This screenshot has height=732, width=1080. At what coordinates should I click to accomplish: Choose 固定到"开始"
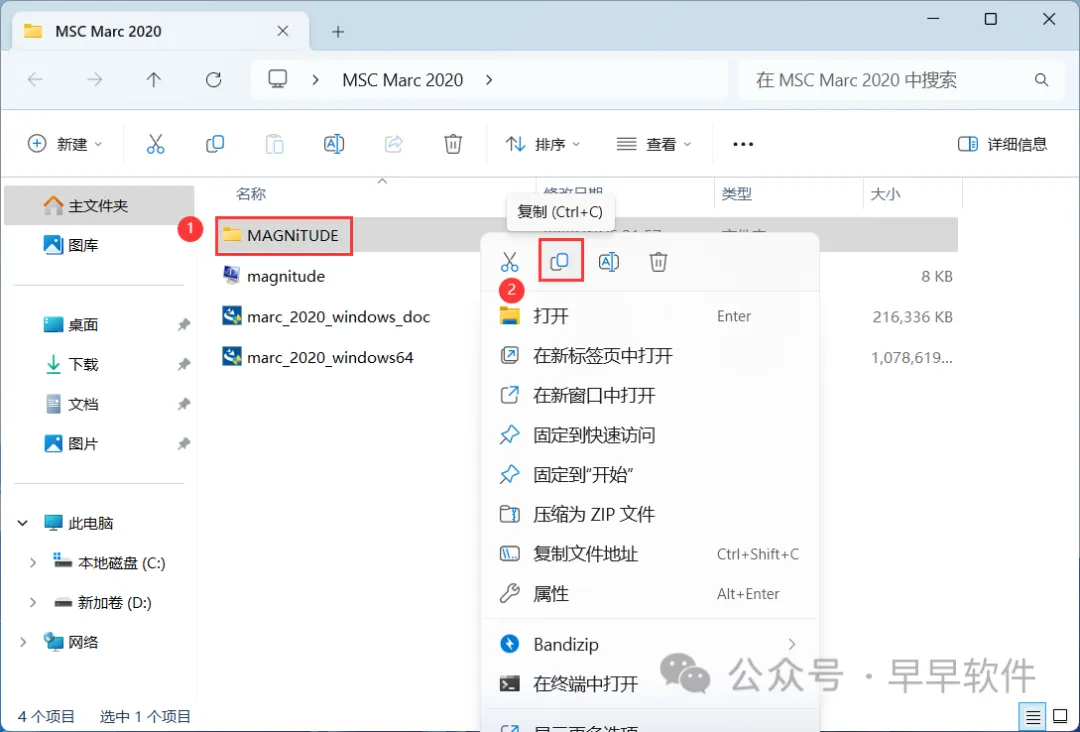[650, 474]
